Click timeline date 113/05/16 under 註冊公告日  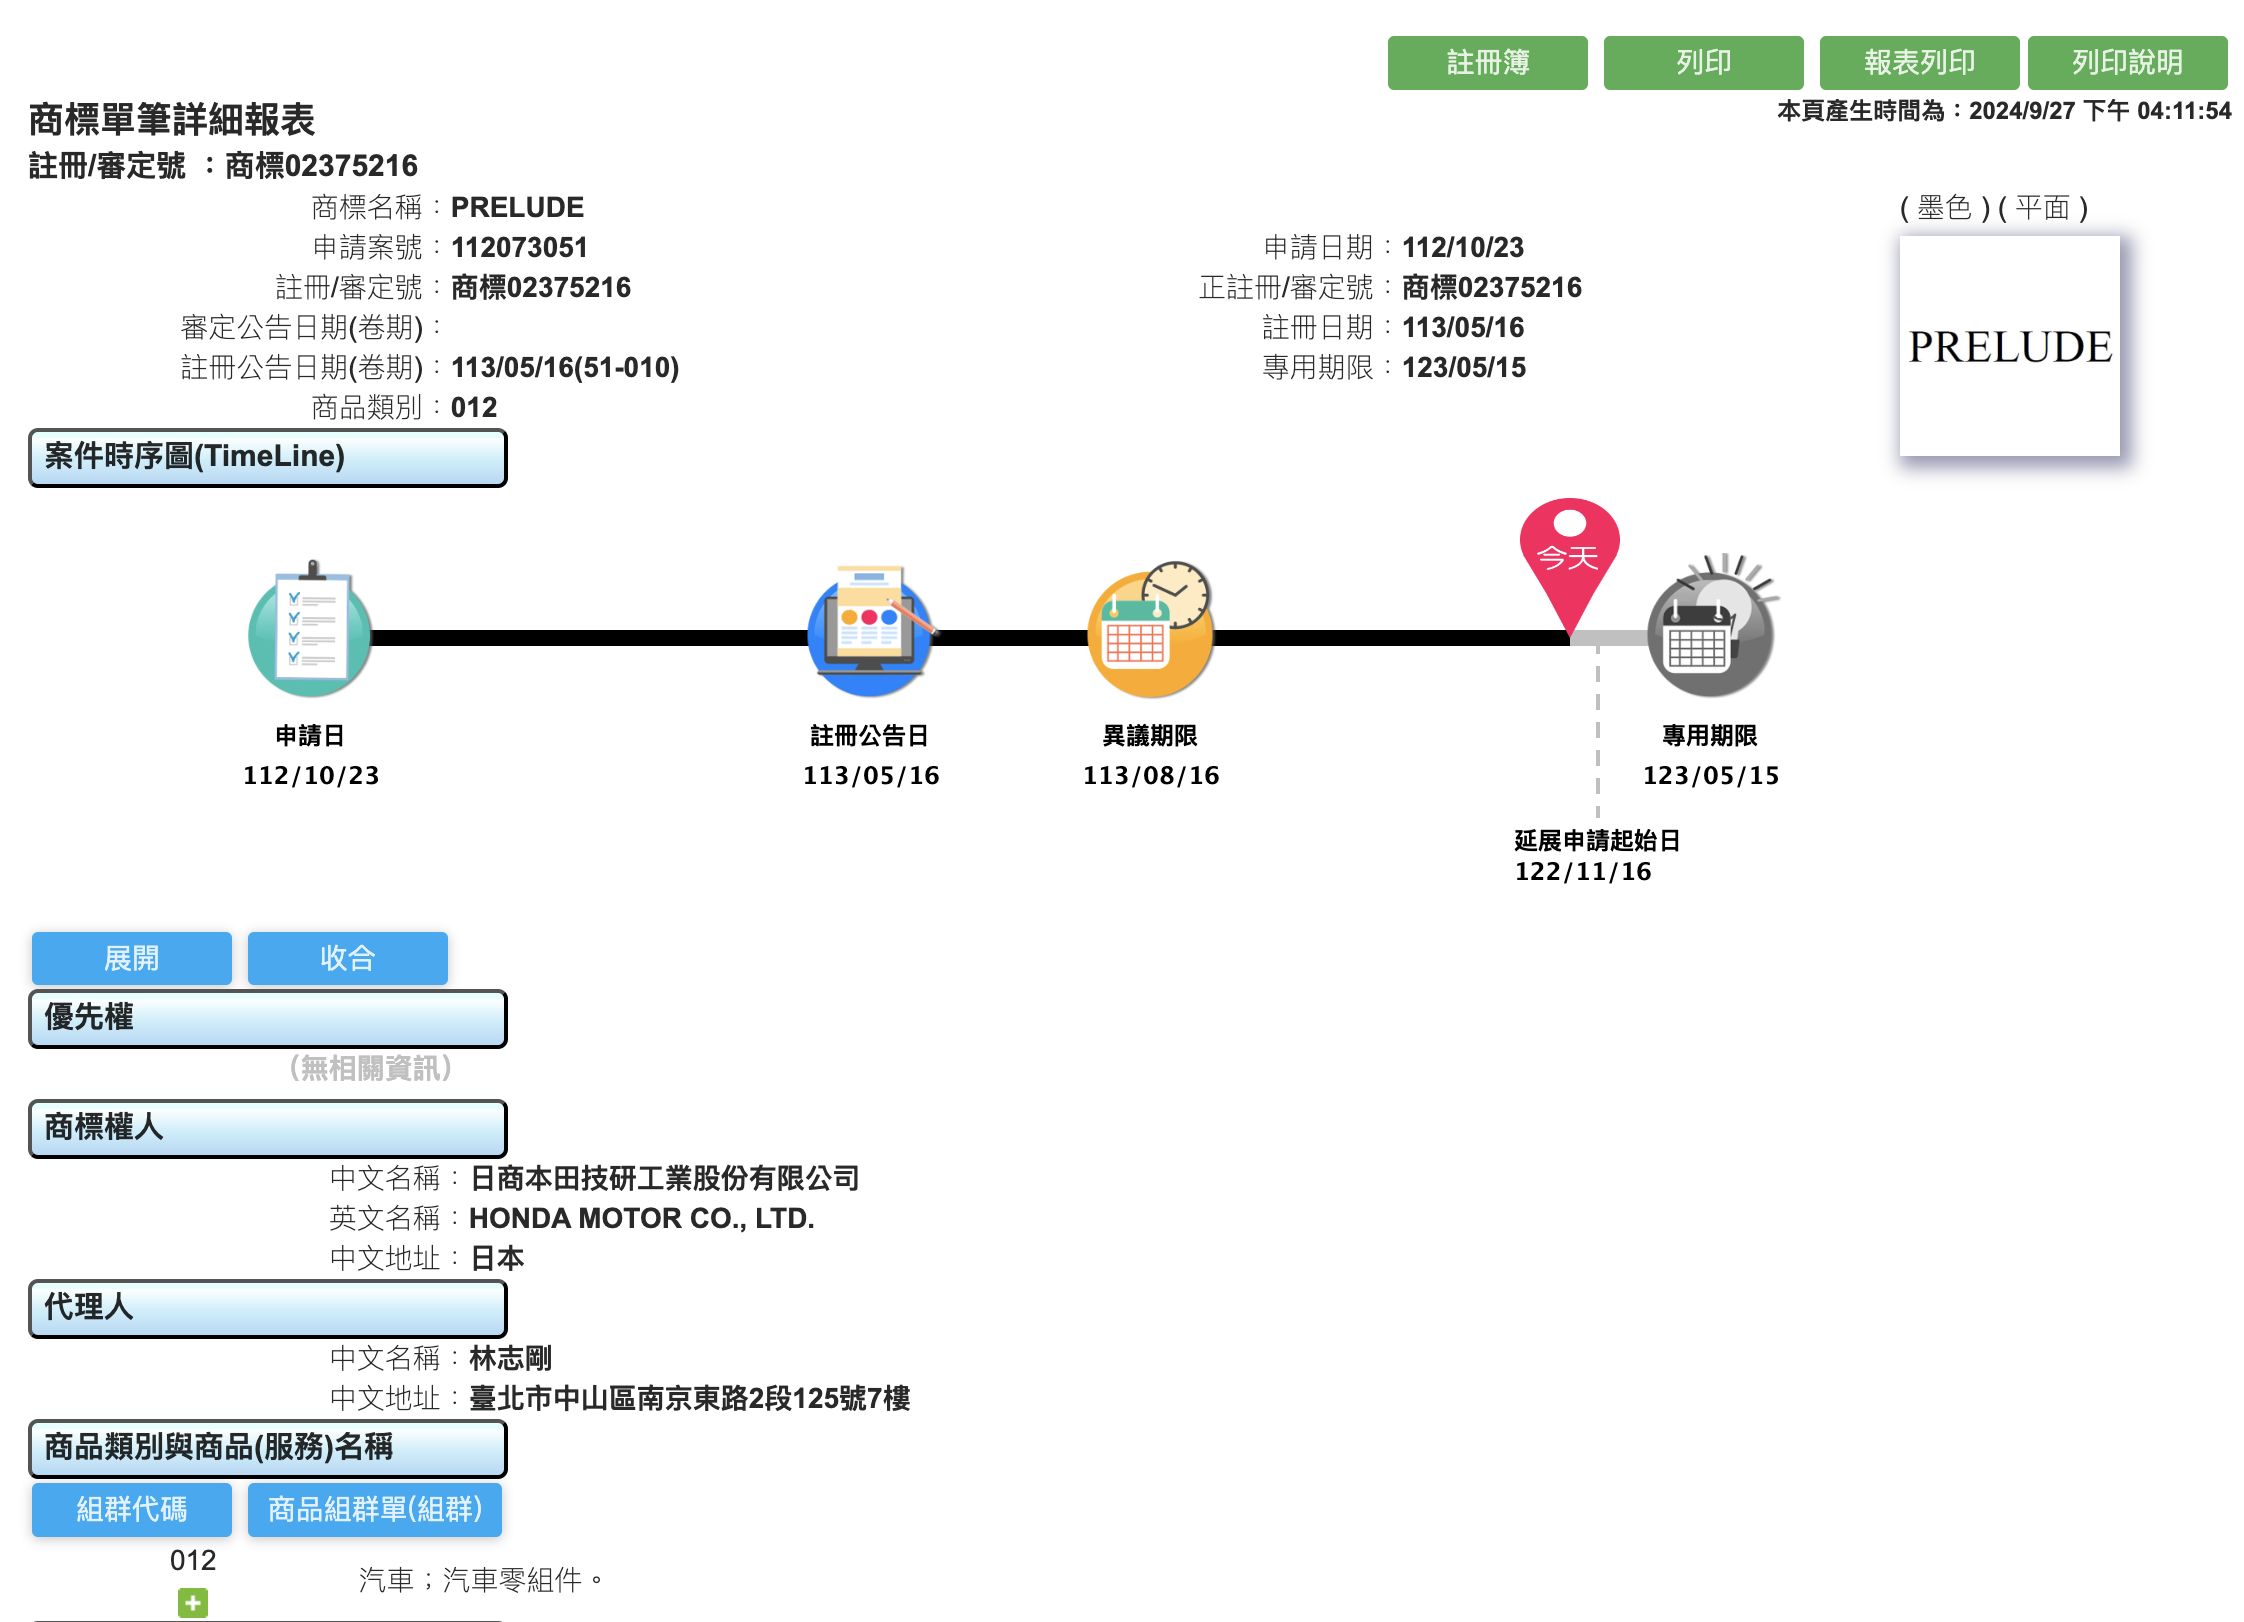coord(871,775)
